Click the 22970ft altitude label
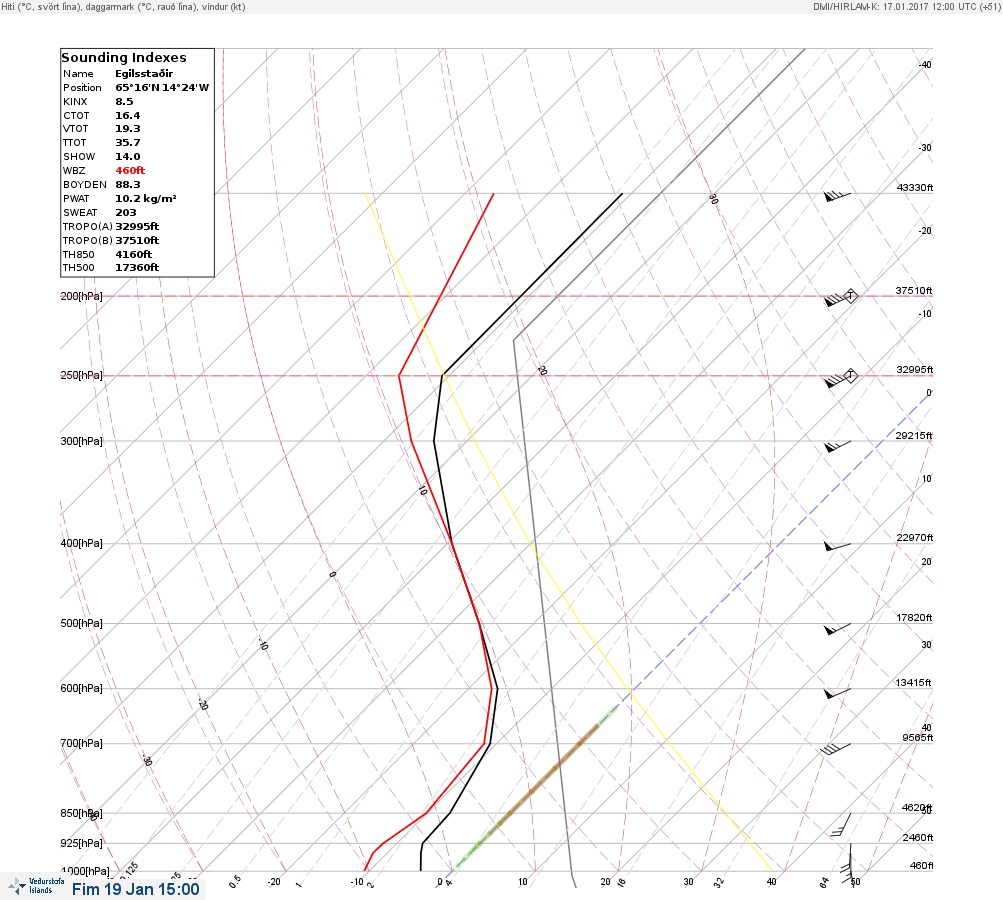1003x900 pixels. 914,537
